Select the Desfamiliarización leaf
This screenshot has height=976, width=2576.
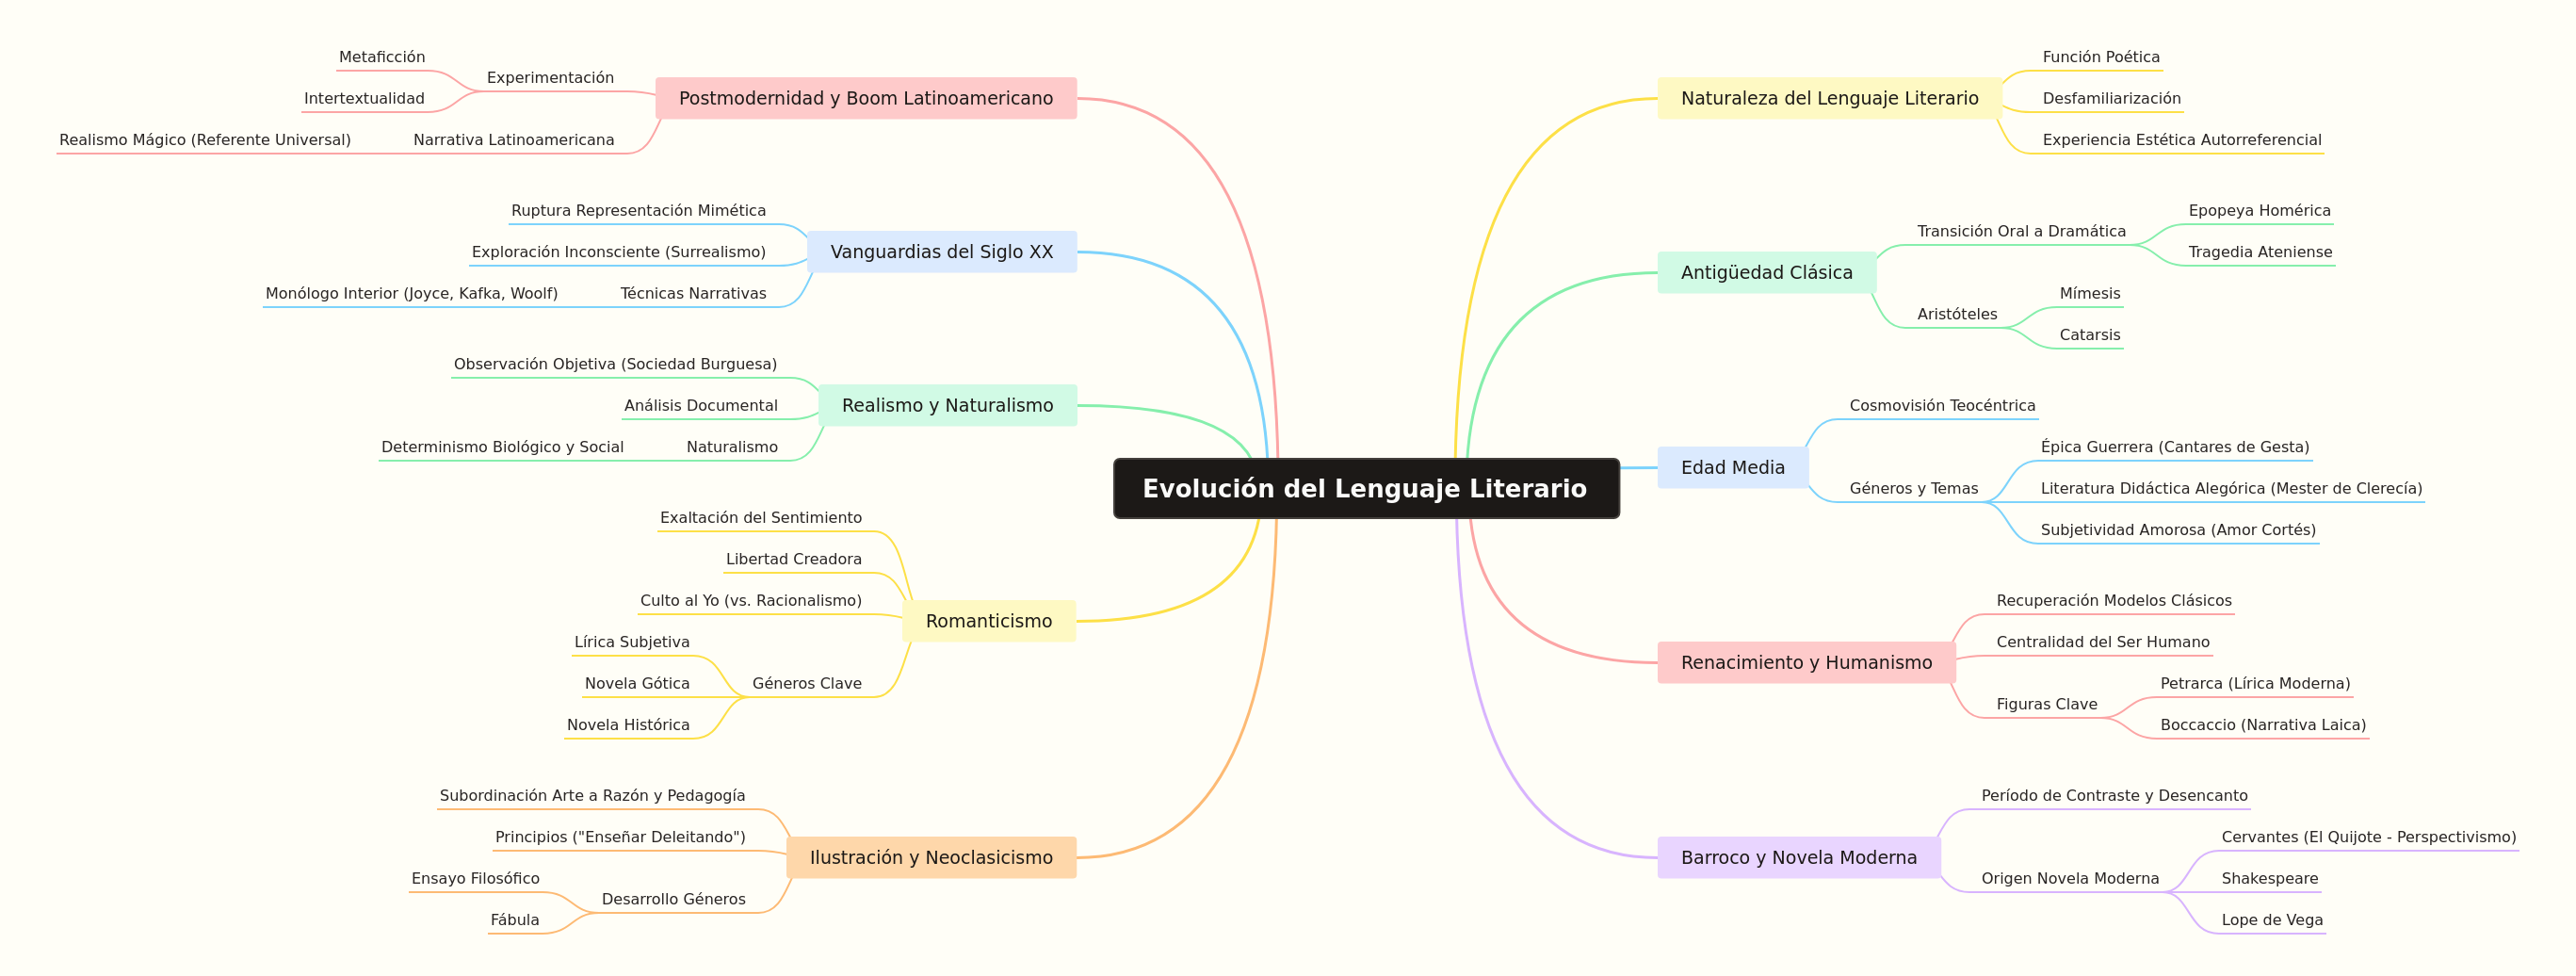(2111, 98)
